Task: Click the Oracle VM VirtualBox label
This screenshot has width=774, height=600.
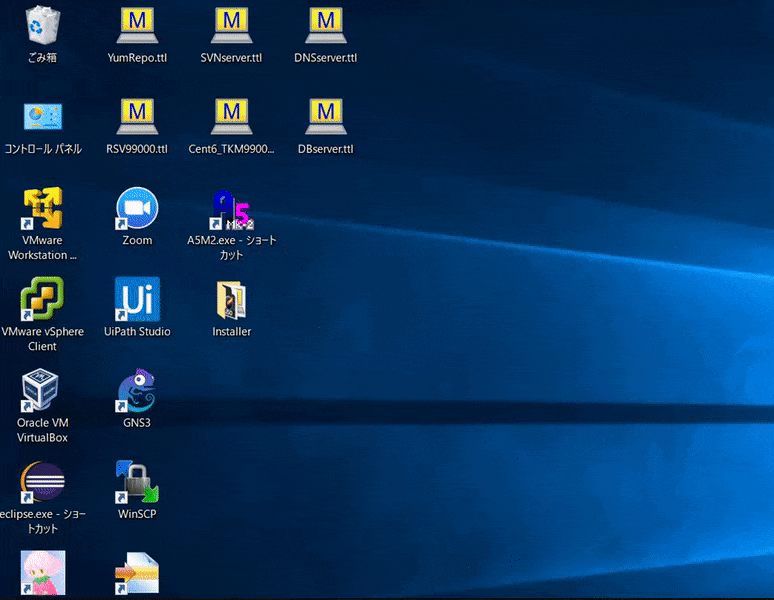Action: pos(42,430)
